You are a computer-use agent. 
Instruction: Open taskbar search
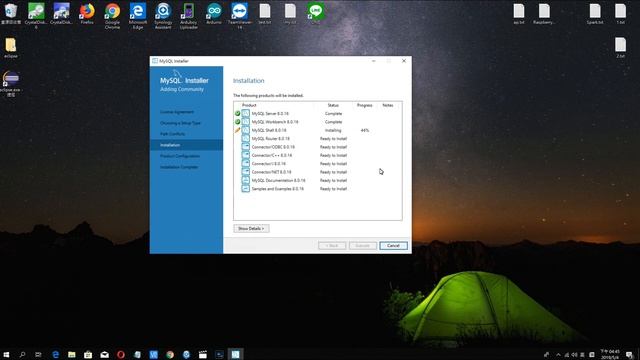coord(22,354)
